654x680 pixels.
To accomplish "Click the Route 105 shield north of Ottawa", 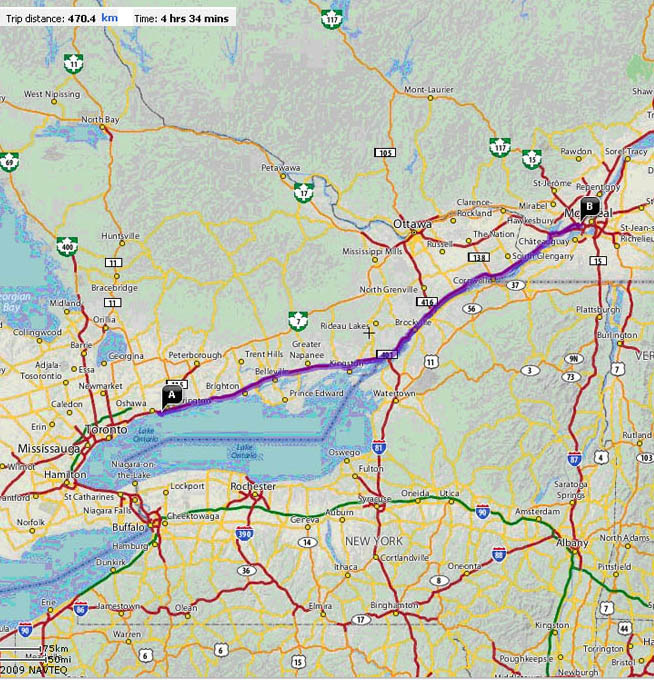I will [384, 152].
